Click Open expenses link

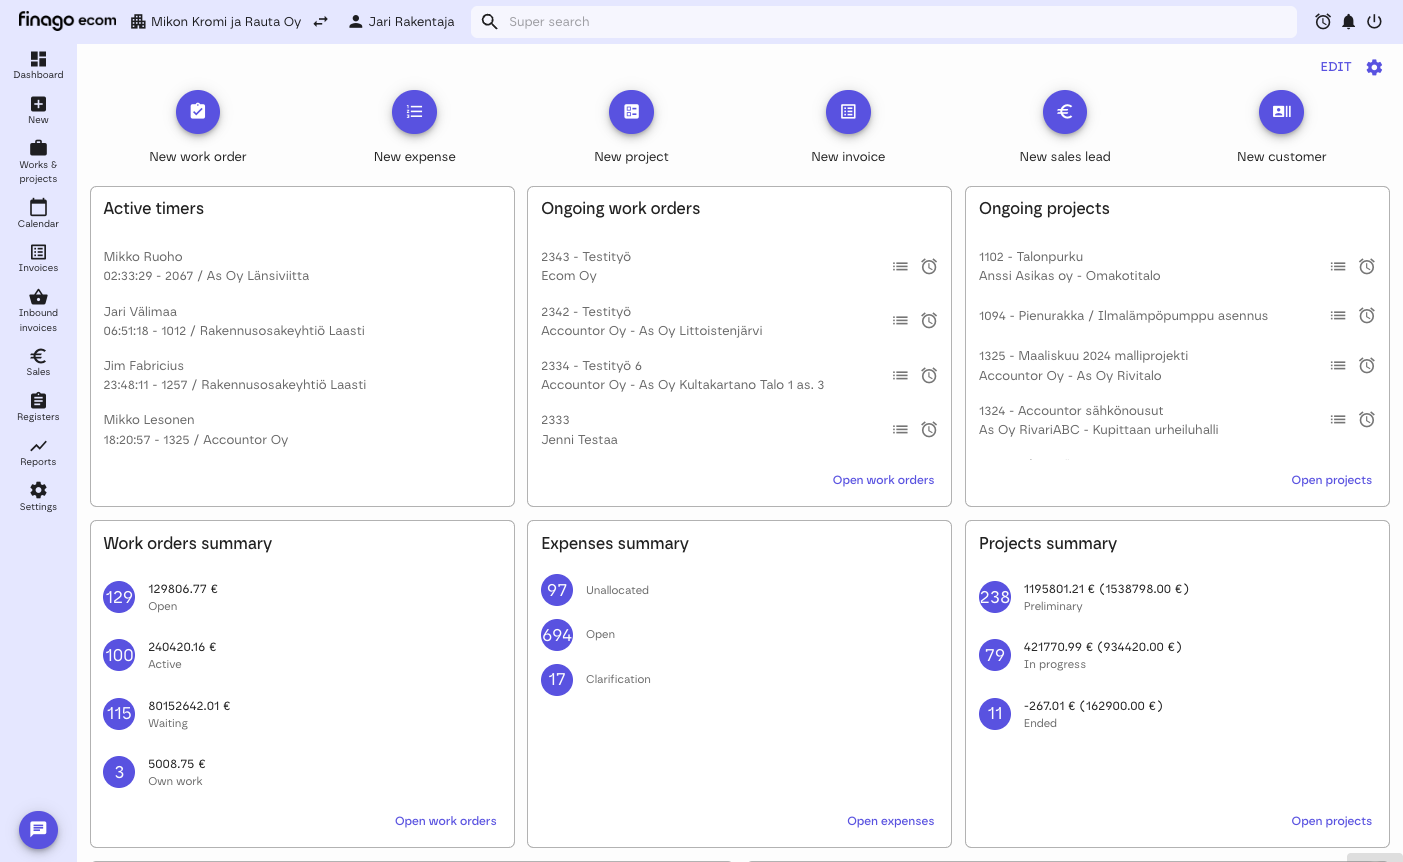[x=890, y=821]
